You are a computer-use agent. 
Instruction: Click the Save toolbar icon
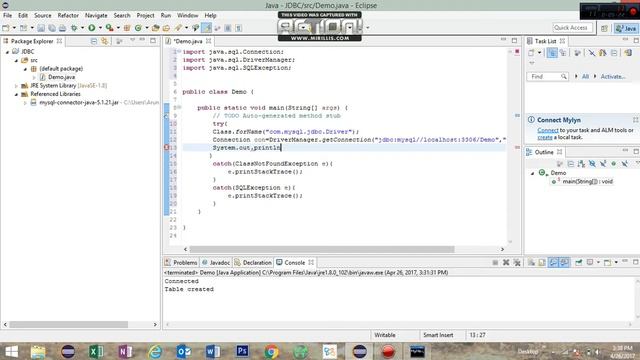click(41, 28)
